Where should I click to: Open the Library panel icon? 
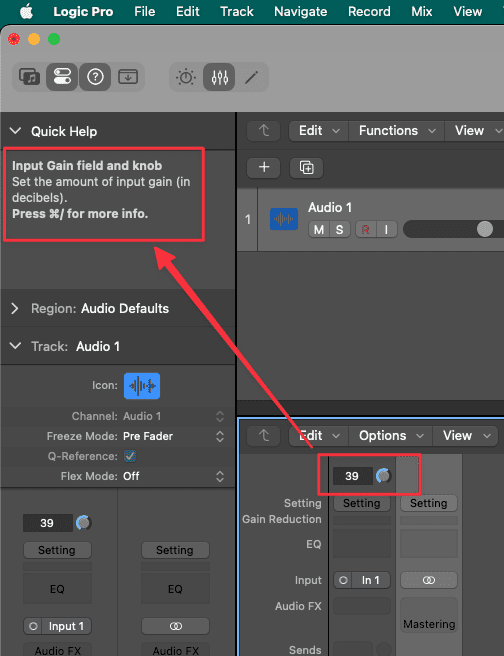(29, 77)
